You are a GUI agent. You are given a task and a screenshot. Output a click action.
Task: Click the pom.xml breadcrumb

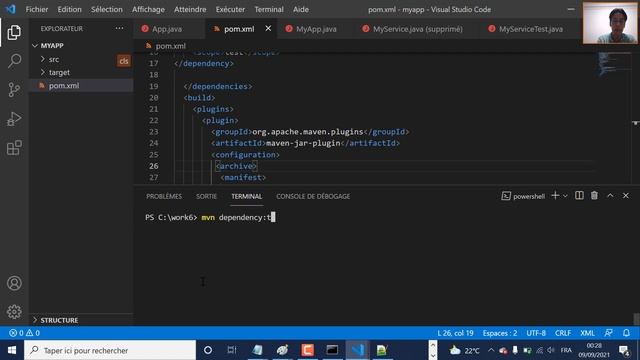[171, 46]
